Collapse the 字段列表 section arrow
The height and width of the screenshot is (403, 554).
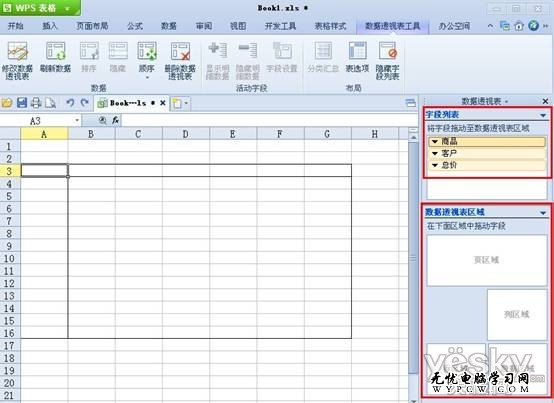click(x=543, y=115)
